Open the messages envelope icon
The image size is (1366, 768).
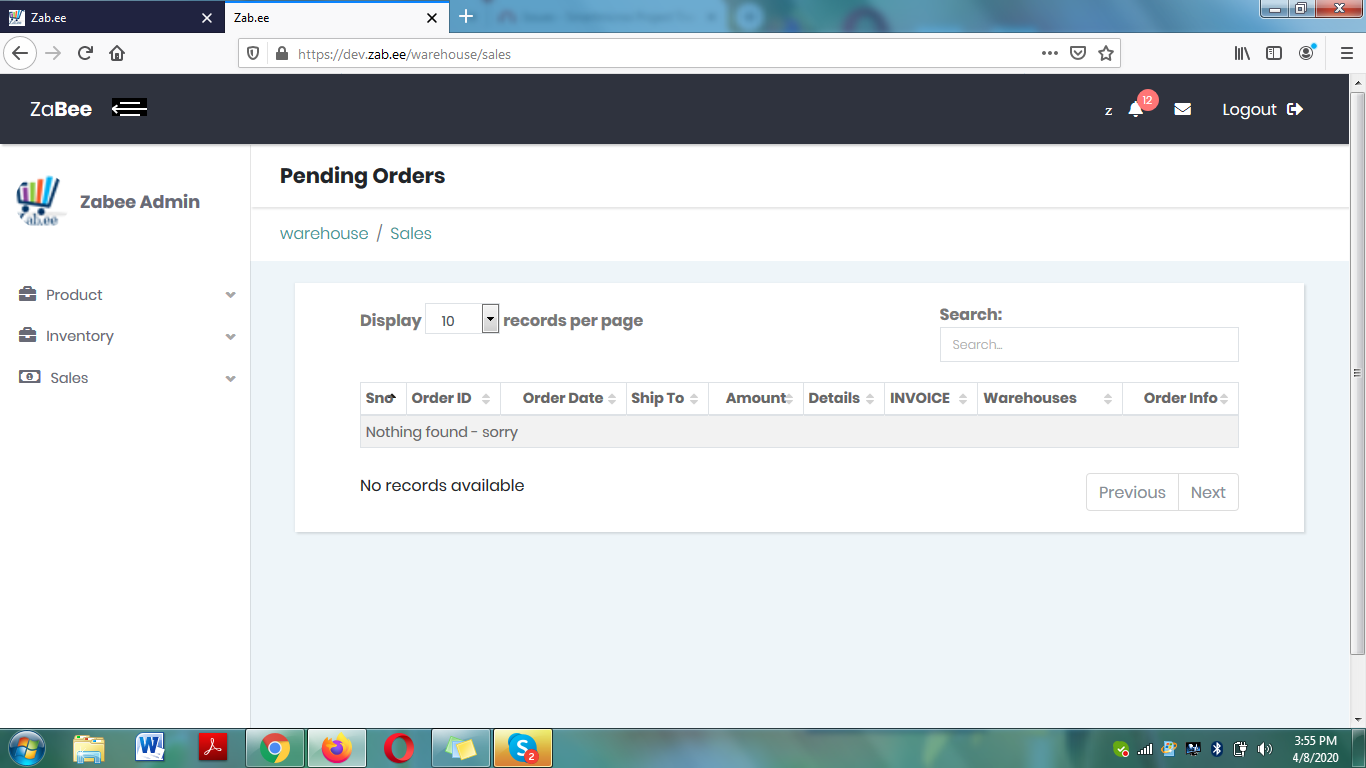coord(1182,109)
